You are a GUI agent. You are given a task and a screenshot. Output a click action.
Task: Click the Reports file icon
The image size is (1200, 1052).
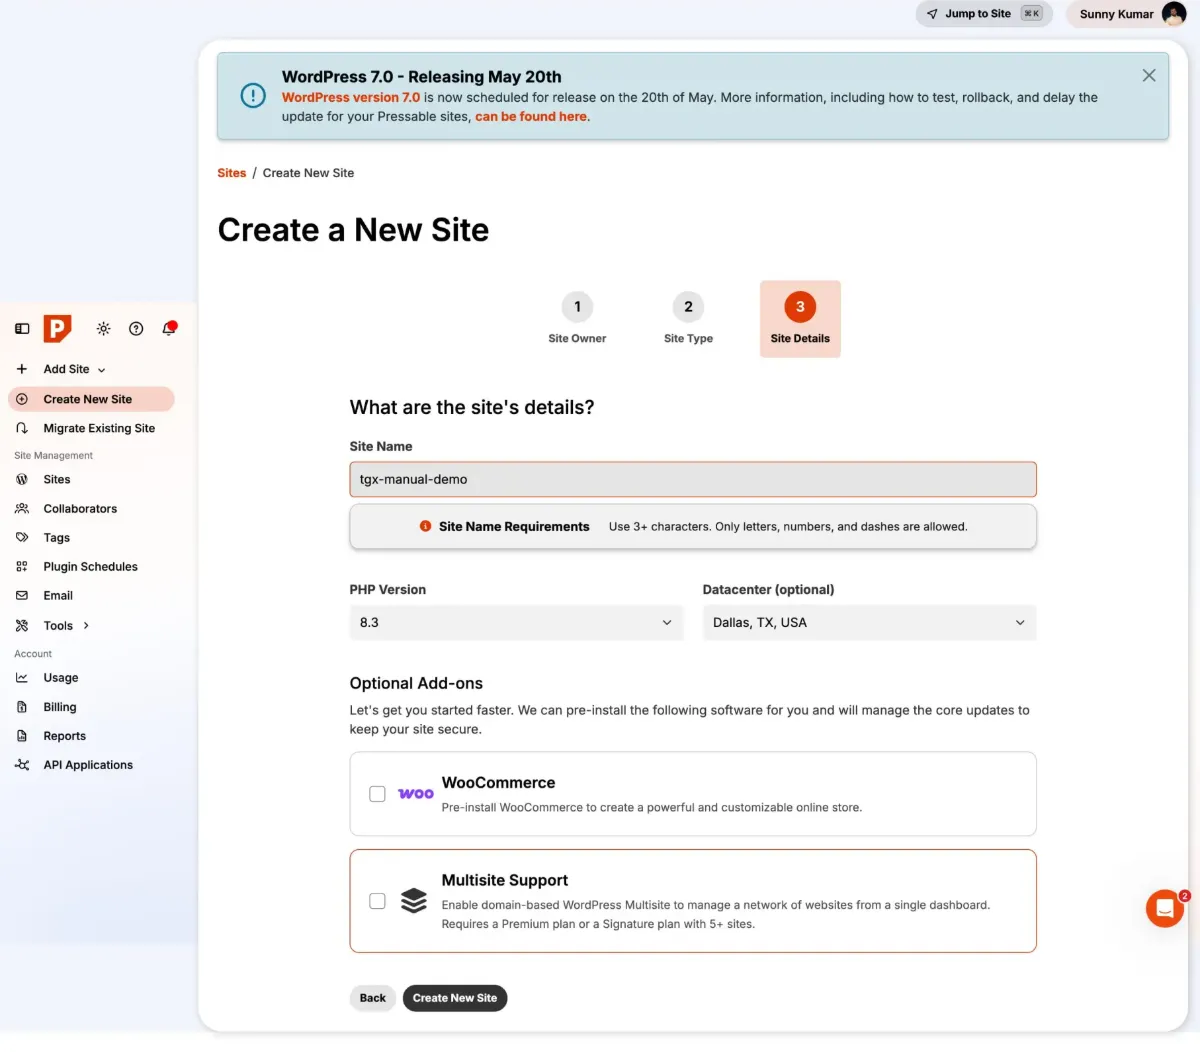(22, 736)
